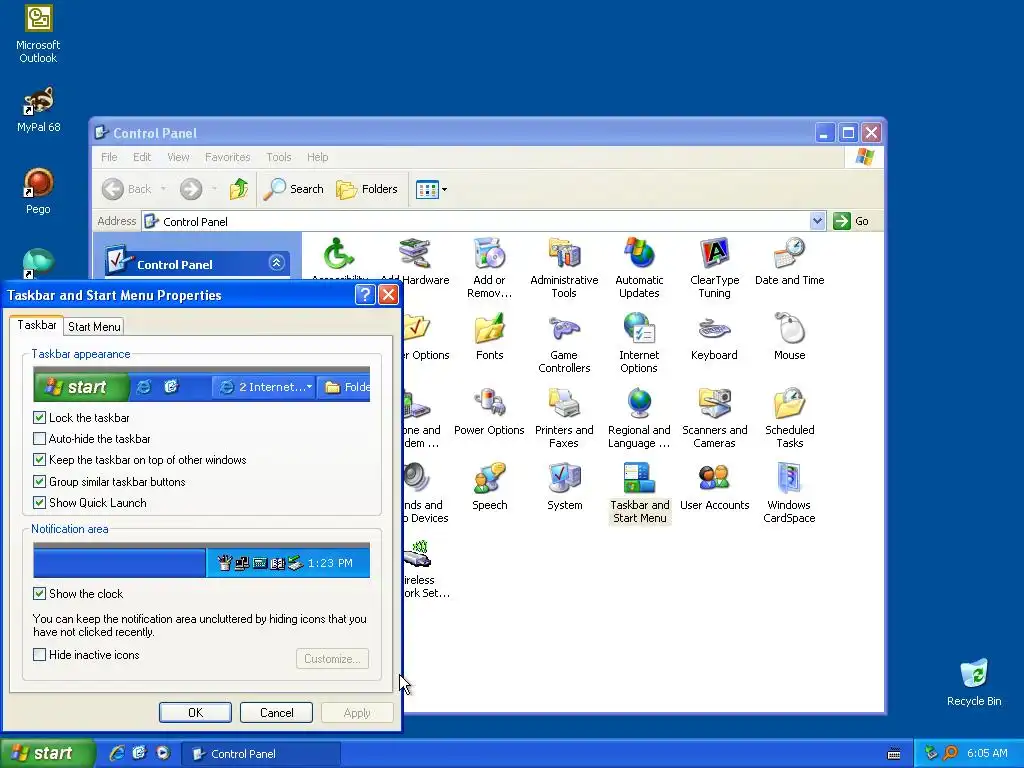The width and height of the screenshot is (1024, 768).
Task: Enable Hide inactive icons
Action: pyautogui.click(x=39, y=654)
